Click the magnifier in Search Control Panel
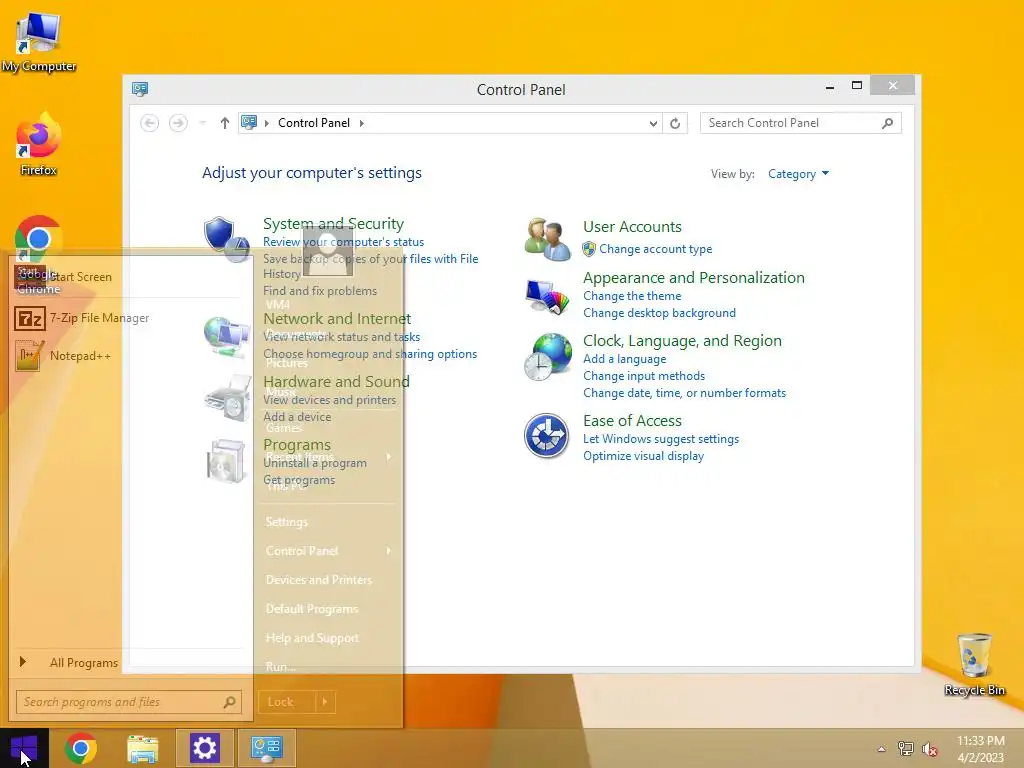The height and width of the screenshot is (768, 1024). click(x=887, y=123)
